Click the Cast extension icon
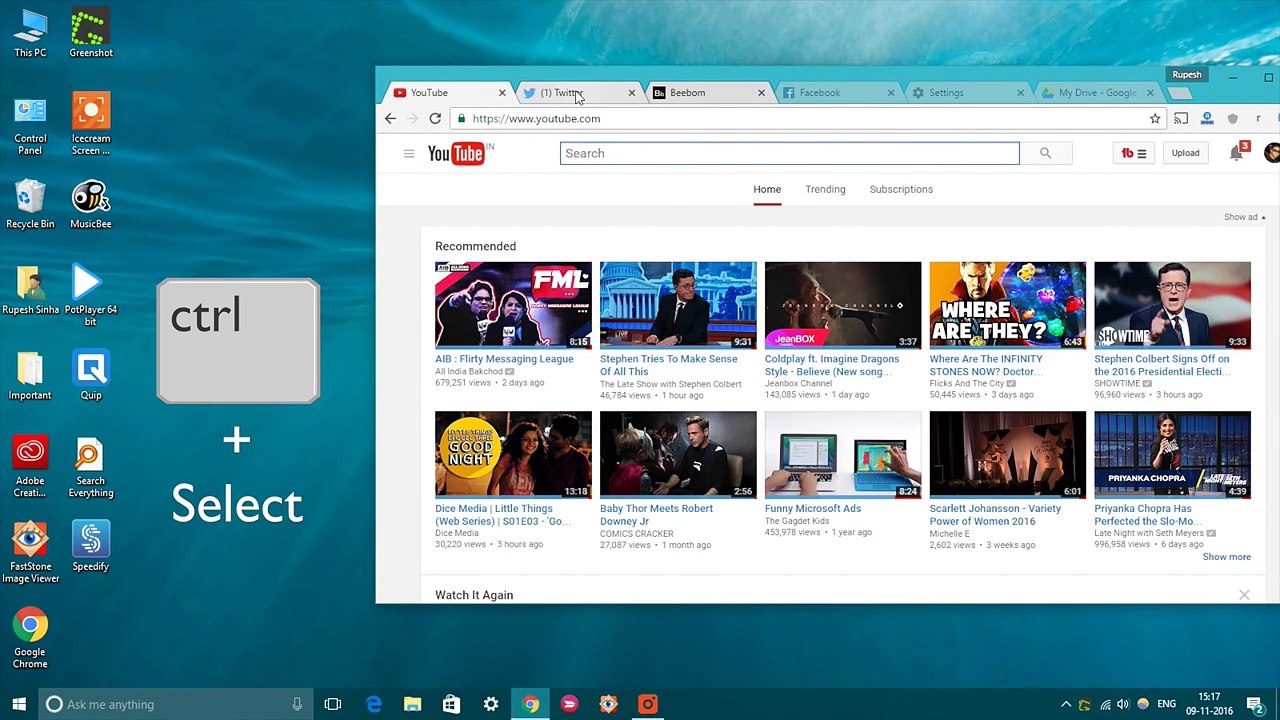The width and height of the screenshot is (1280, 720). coord(1181,118)
